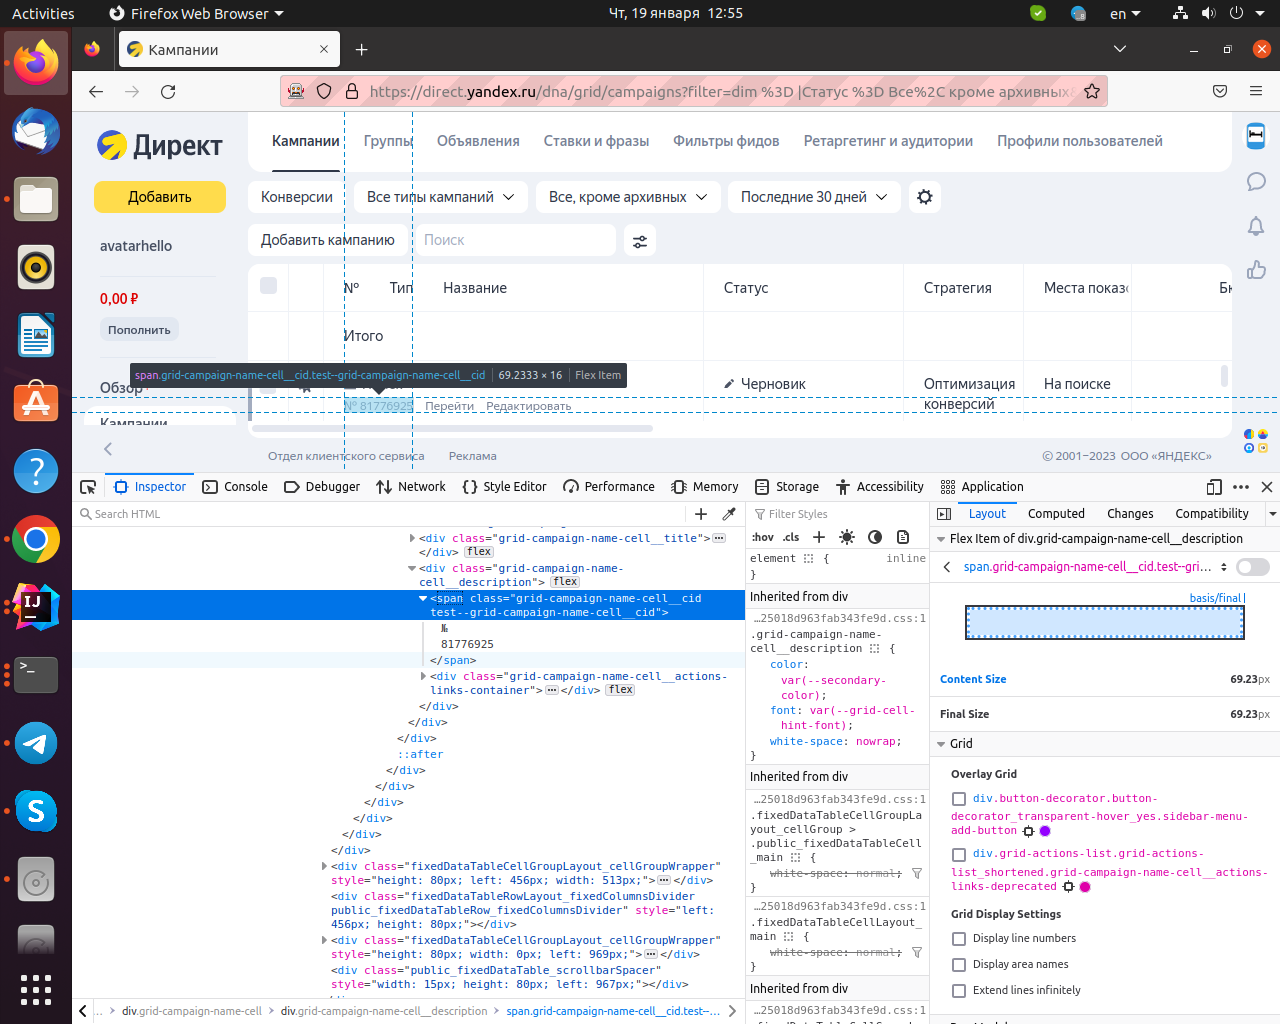The height and width of the screenshot is (1024, 1280).
Task: Add a new CSS rule icon
Action: [x=819, y=537]
